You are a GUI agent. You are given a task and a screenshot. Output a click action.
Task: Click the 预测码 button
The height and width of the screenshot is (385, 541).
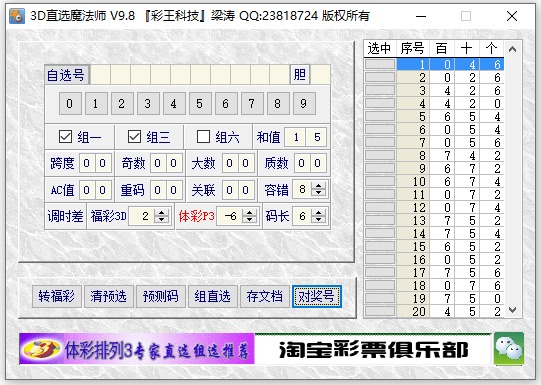[161, 296]
